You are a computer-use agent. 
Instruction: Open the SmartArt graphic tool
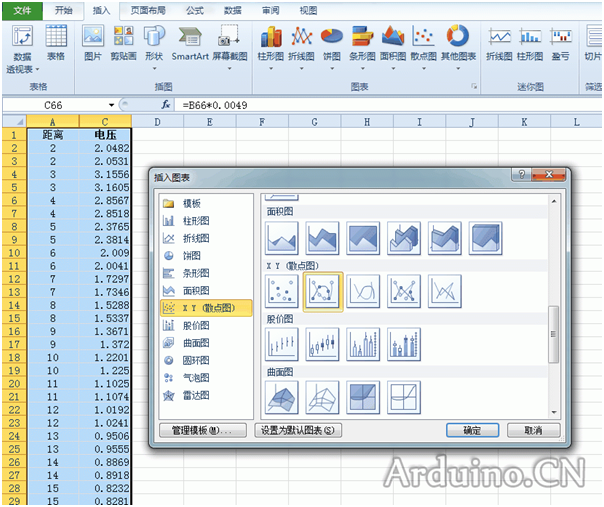tap(190, 45)
